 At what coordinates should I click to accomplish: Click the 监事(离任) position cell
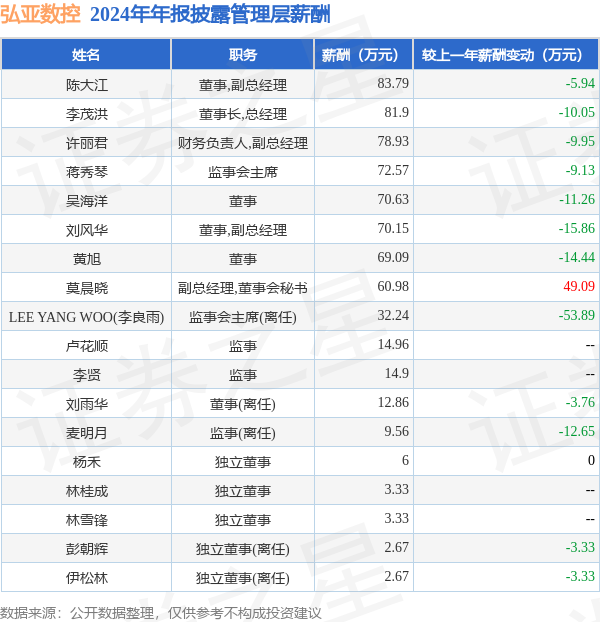[x=243, y=433]
